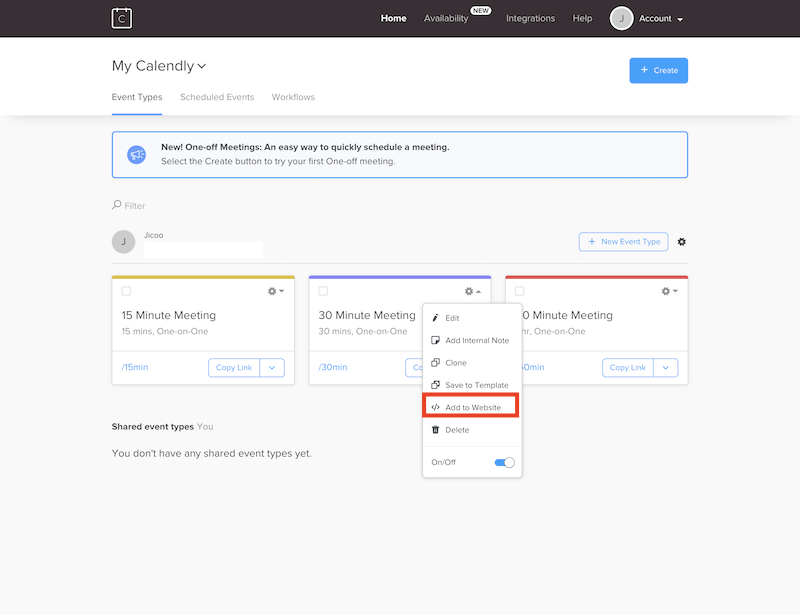
Task: Select 15 Minute Meeting checkbox
Action: point(126,291)
